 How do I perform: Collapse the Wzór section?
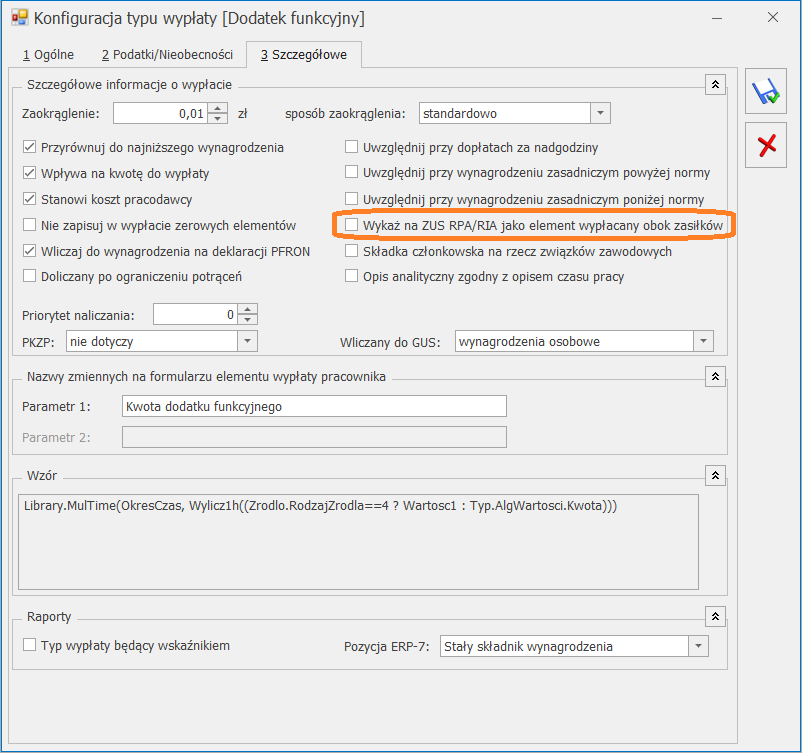pyautogui.click(x=715, y=475)
